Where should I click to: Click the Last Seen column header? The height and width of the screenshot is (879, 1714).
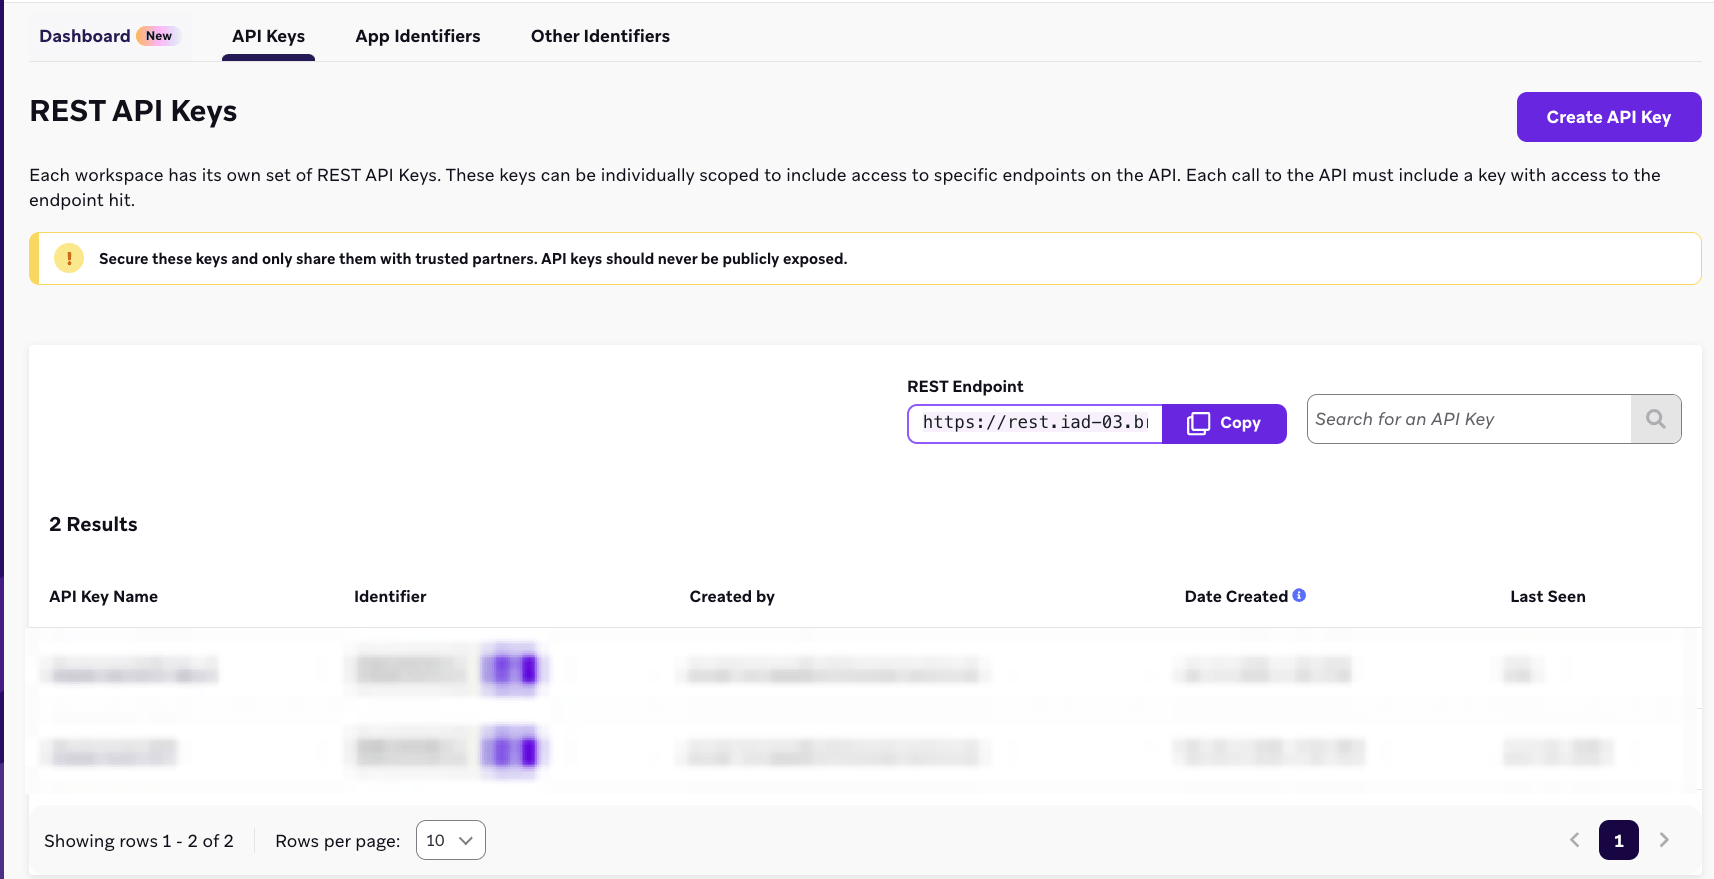pos(1548,596)
